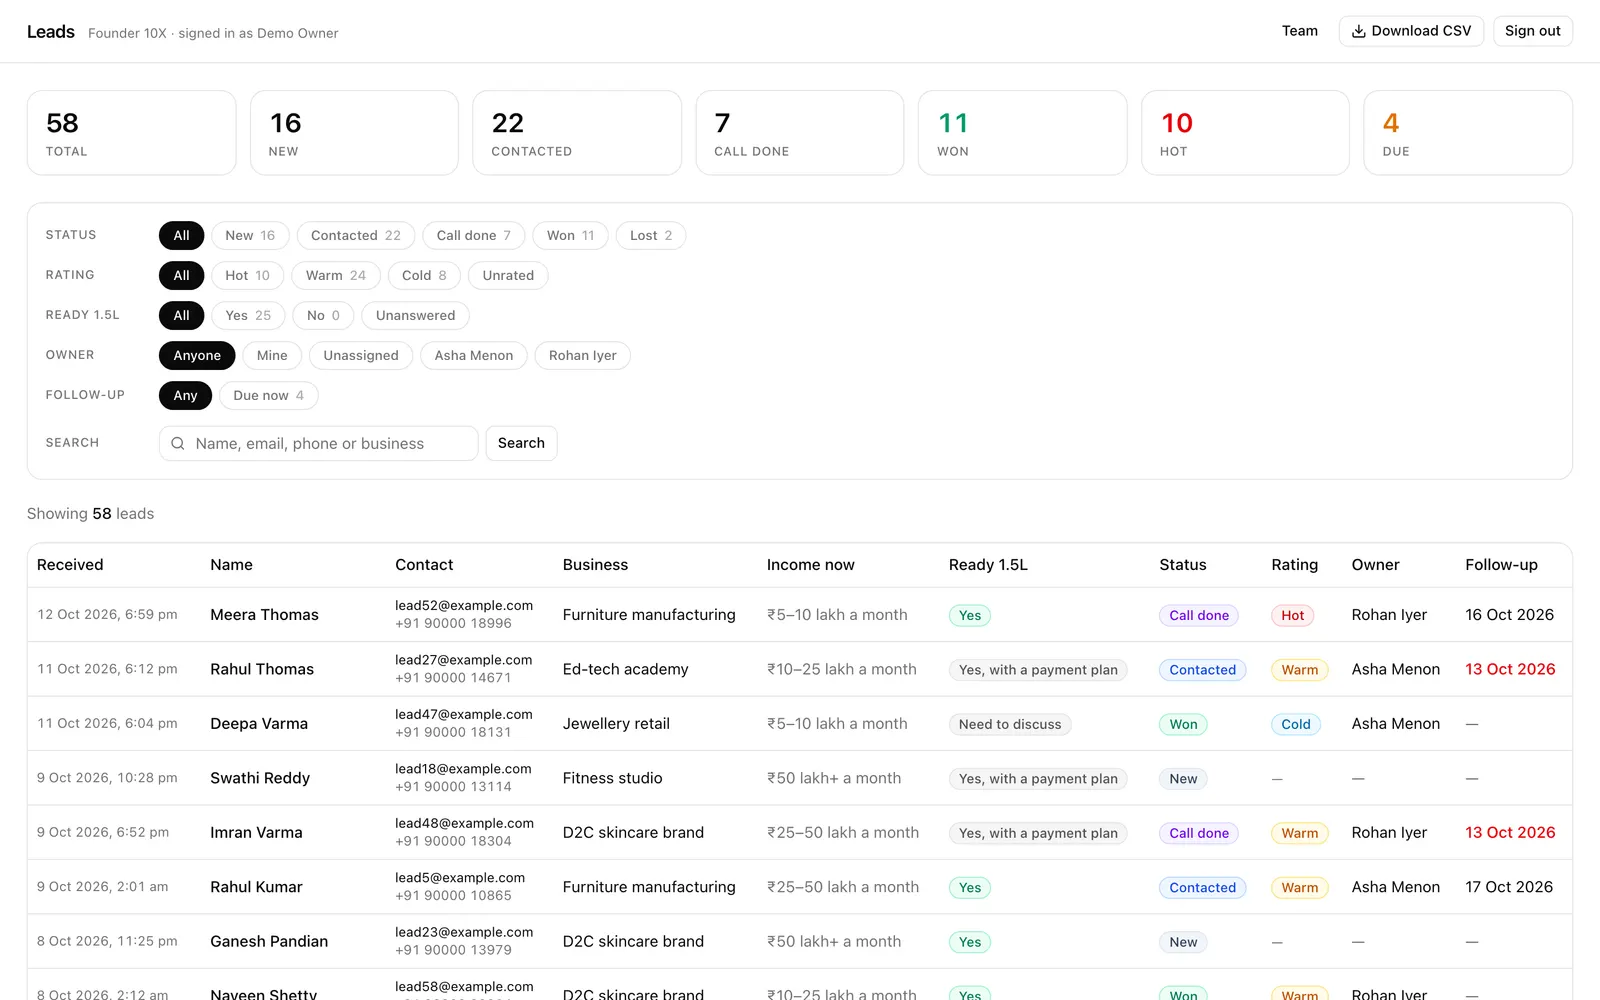Filter owner to Rohan Iyer chip
Viewport: 1600px width, 1000px height.
[x=582, y=355]
